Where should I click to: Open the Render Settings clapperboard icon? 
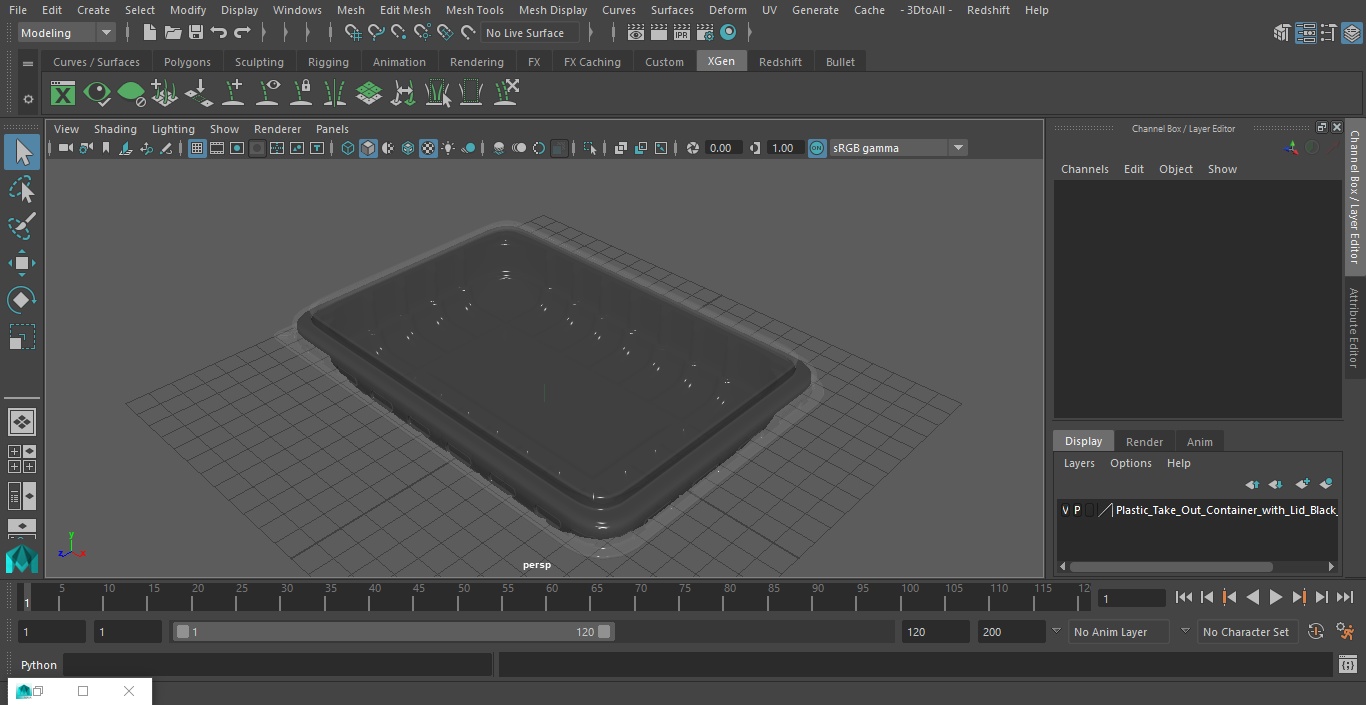tap(704, 33)
